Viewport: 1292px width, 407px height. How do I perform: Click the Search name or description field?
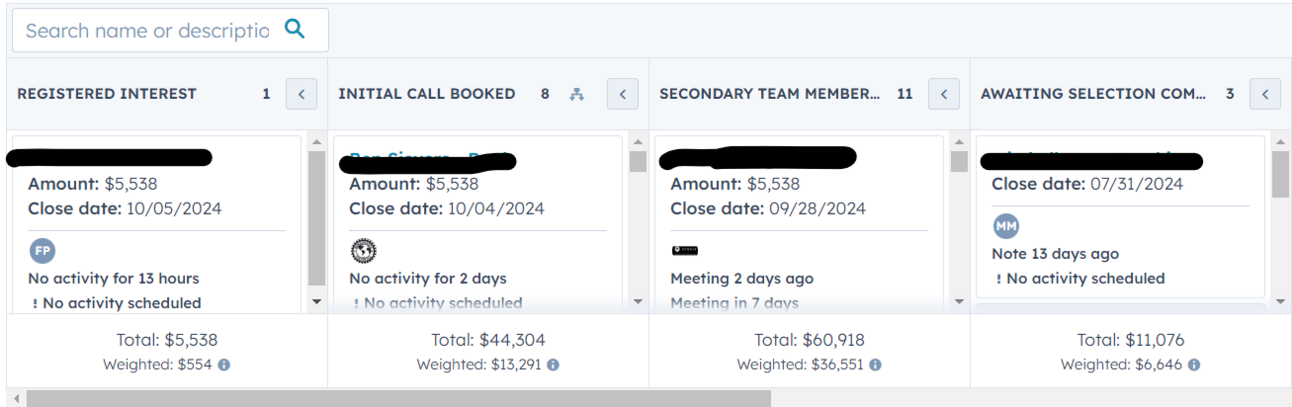pos(148,30)
